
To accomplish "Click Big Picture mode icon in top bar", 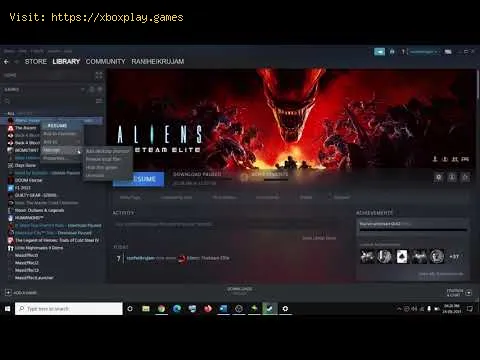I will click(448, 52).
